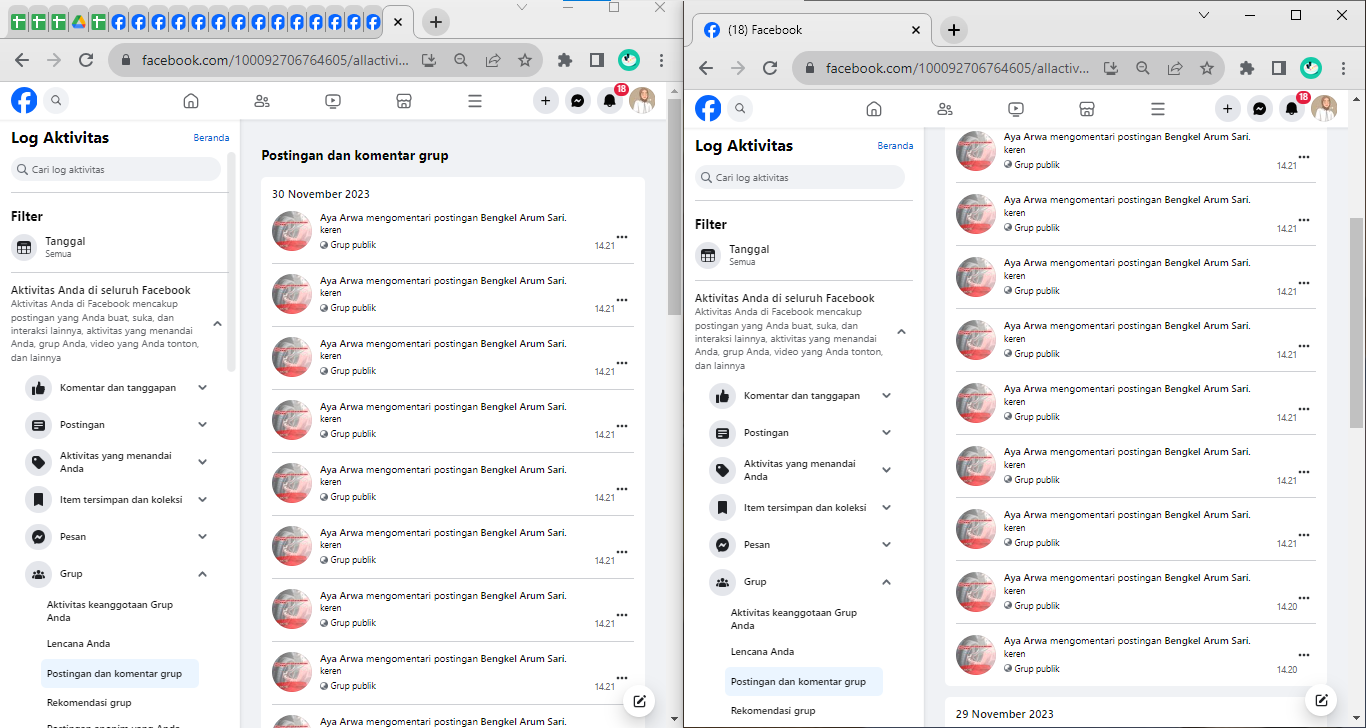Go back in right browser window
The height and width of the screenshot is (728, 1366).
click(706, 68)
